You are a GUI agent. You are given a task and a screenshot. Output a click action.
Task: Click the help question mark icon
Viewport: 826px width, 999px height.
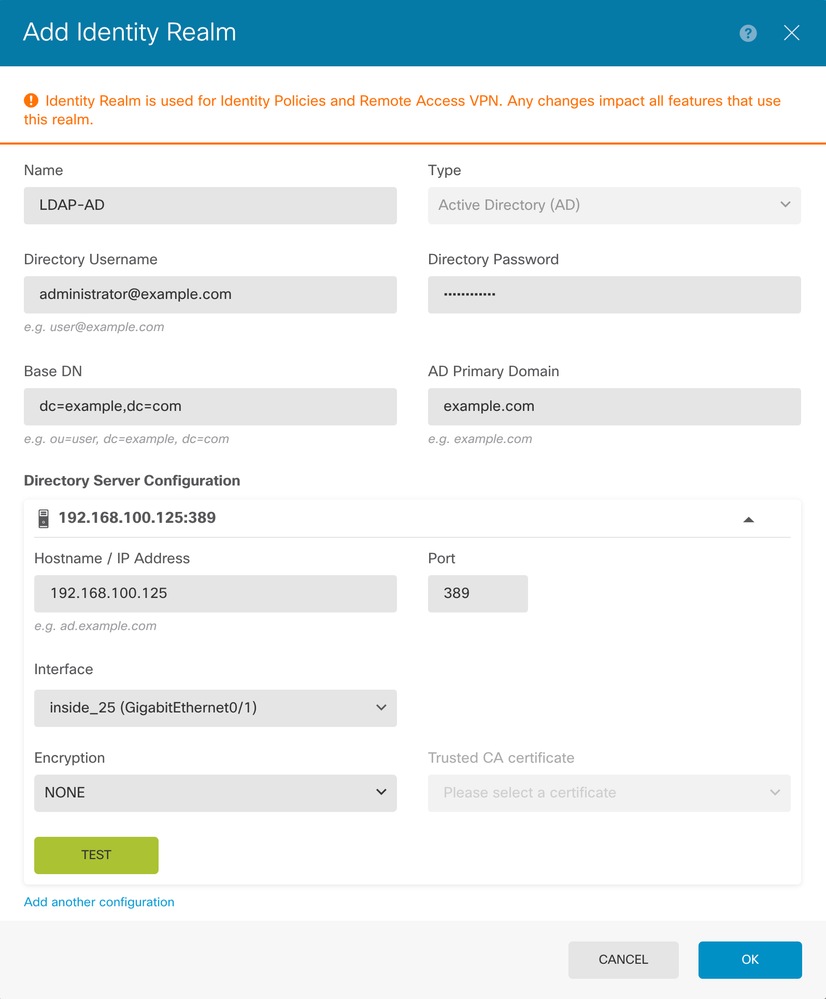748,33
